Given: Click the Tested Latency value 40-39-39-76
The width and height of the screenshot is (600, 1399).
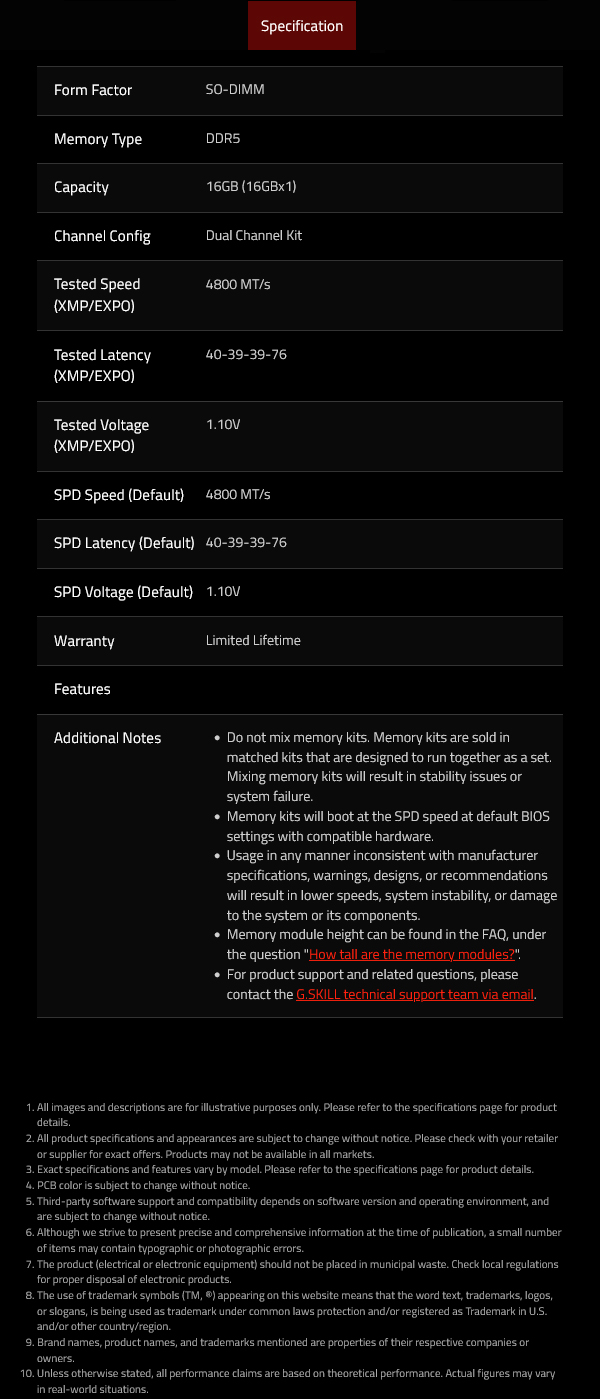Looking at the screenshot, I should click(248, 354).
